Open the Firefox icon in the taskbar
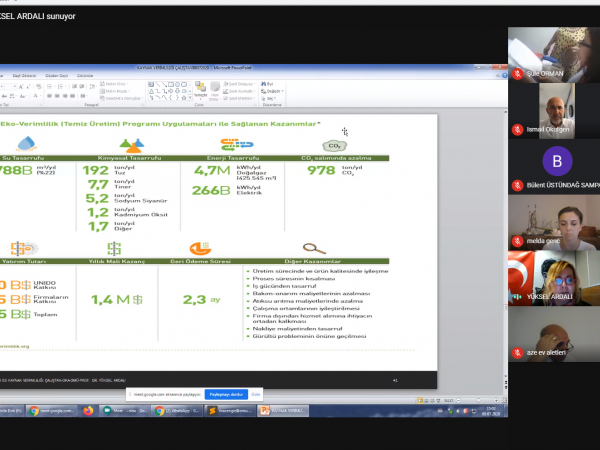The image size is (600, 450). click(88, 410)
